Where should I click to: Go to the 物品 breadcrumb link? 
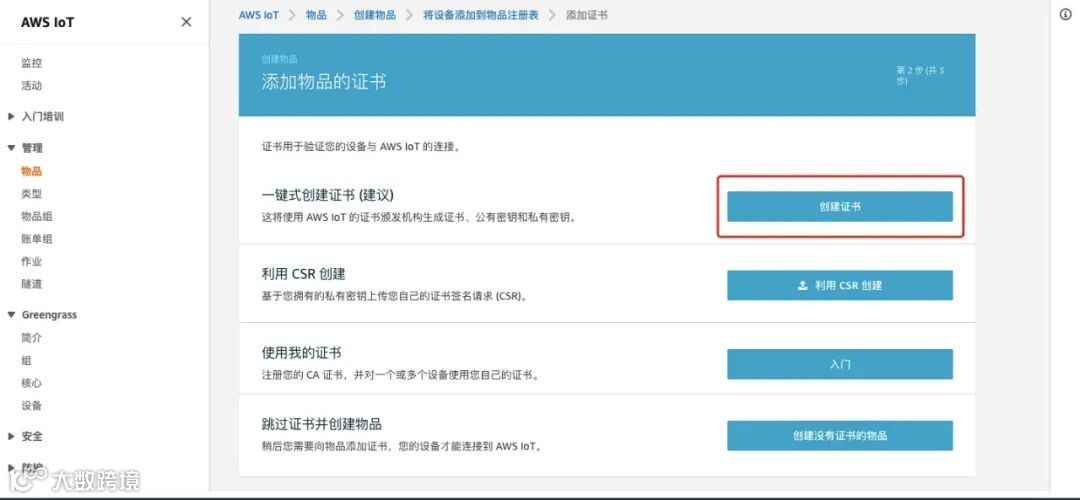click(316, 14)
